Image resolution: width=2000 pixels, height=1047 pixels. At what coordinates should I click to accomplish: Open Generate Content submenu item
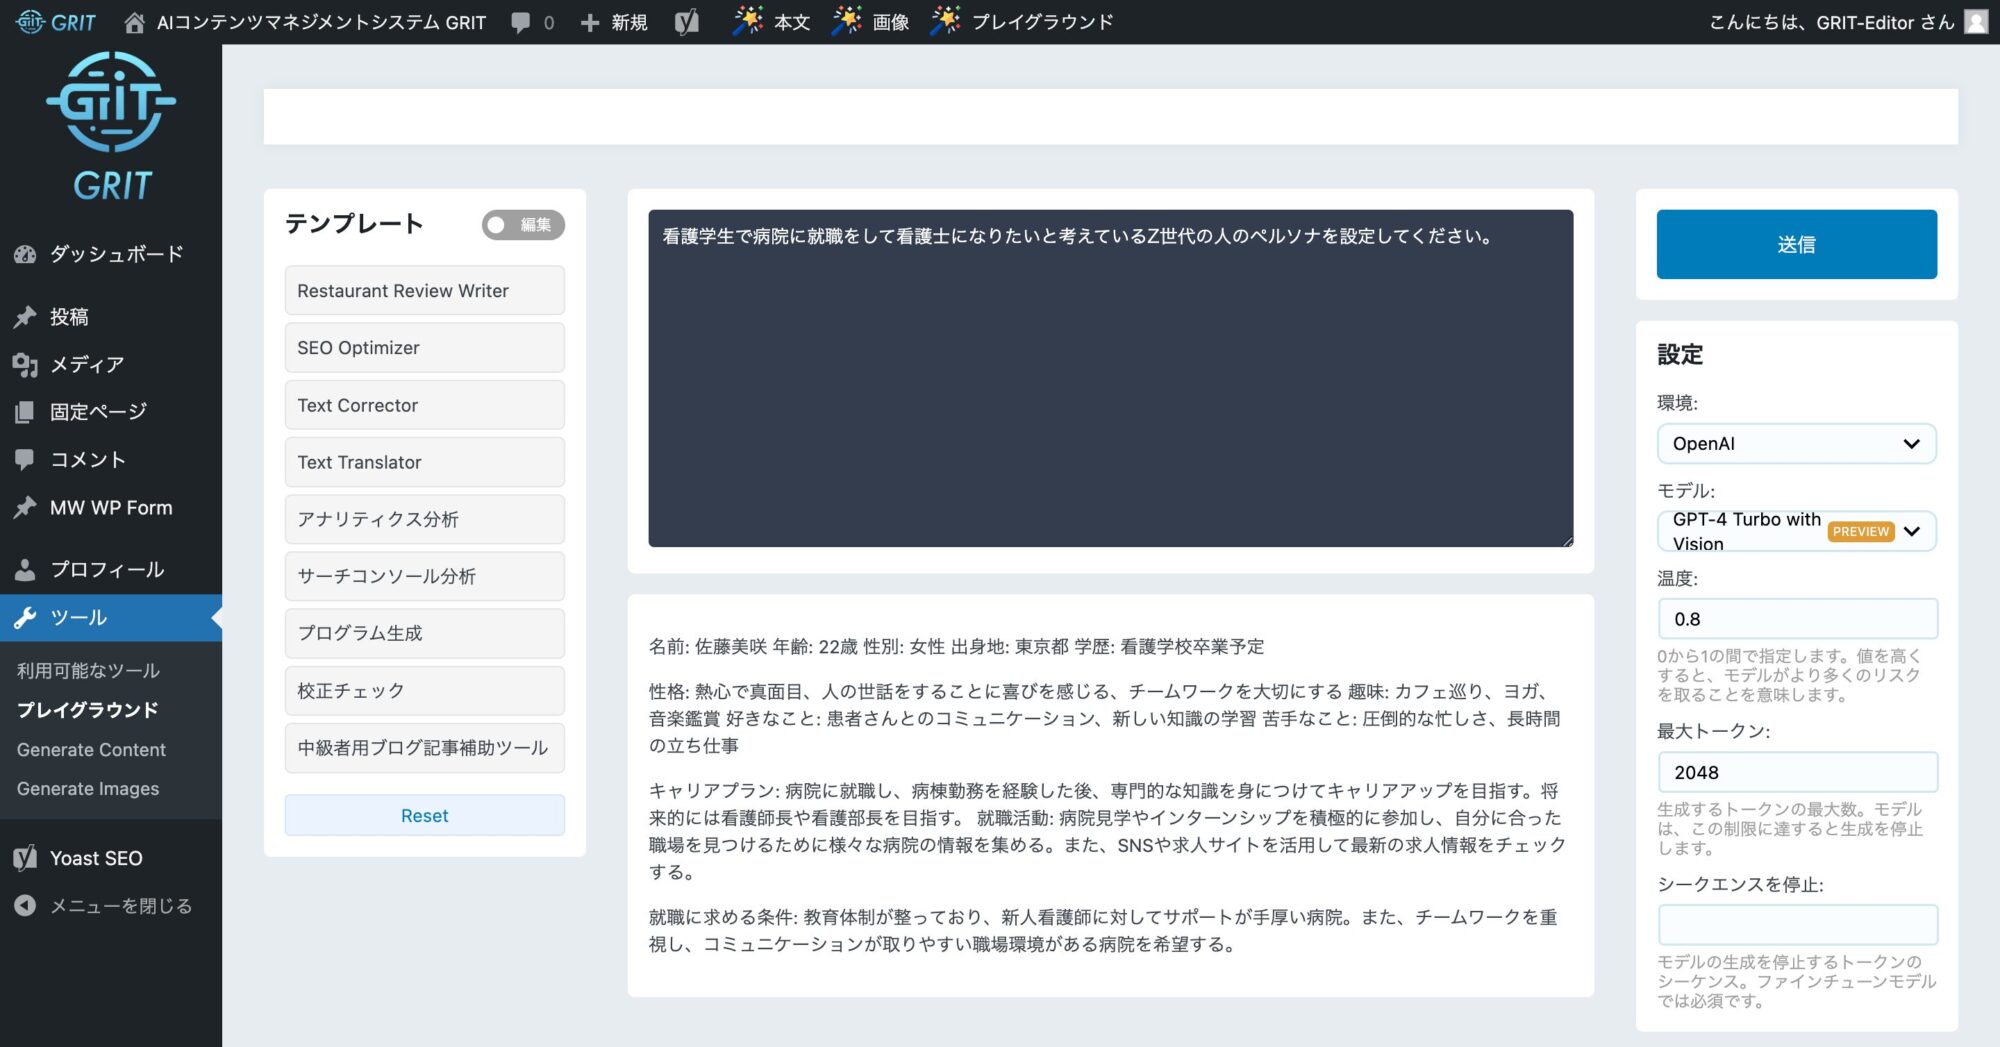[91, 750]
